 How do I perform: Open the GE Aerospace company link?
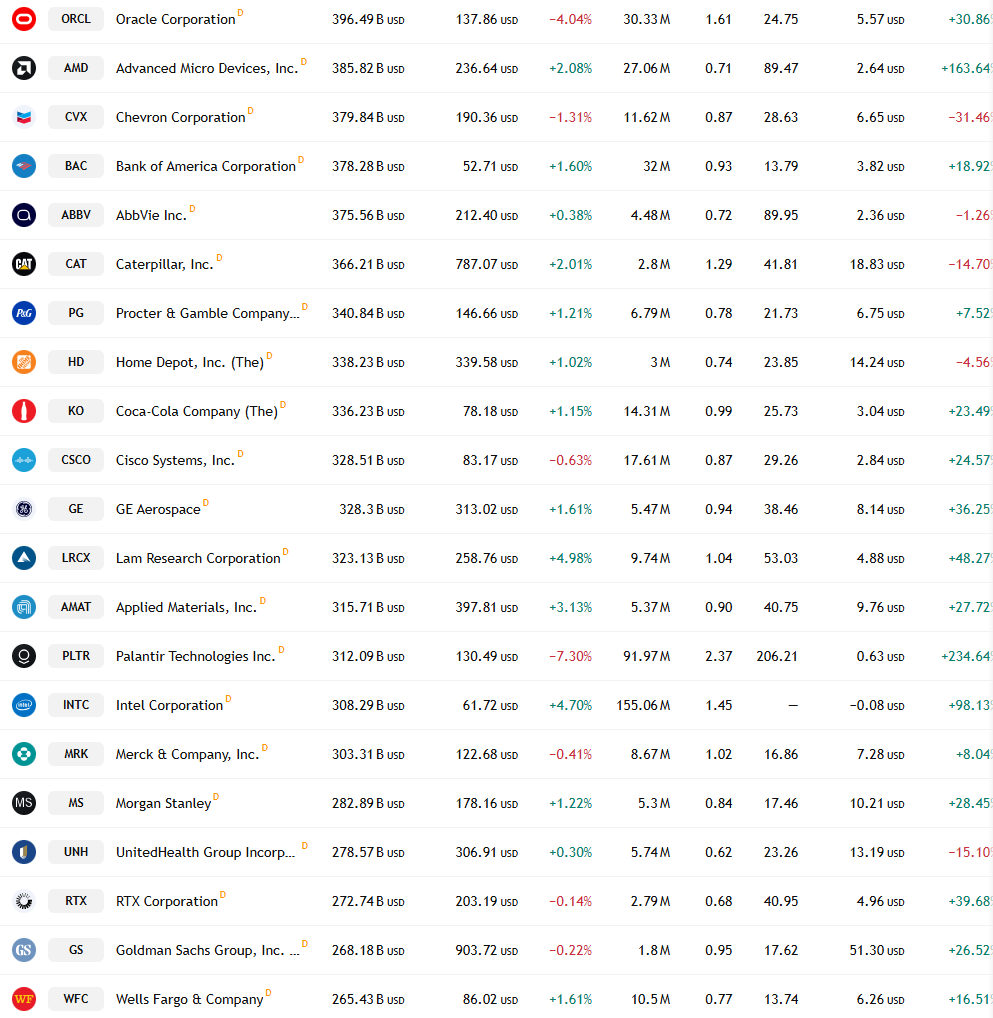(158, 510)
